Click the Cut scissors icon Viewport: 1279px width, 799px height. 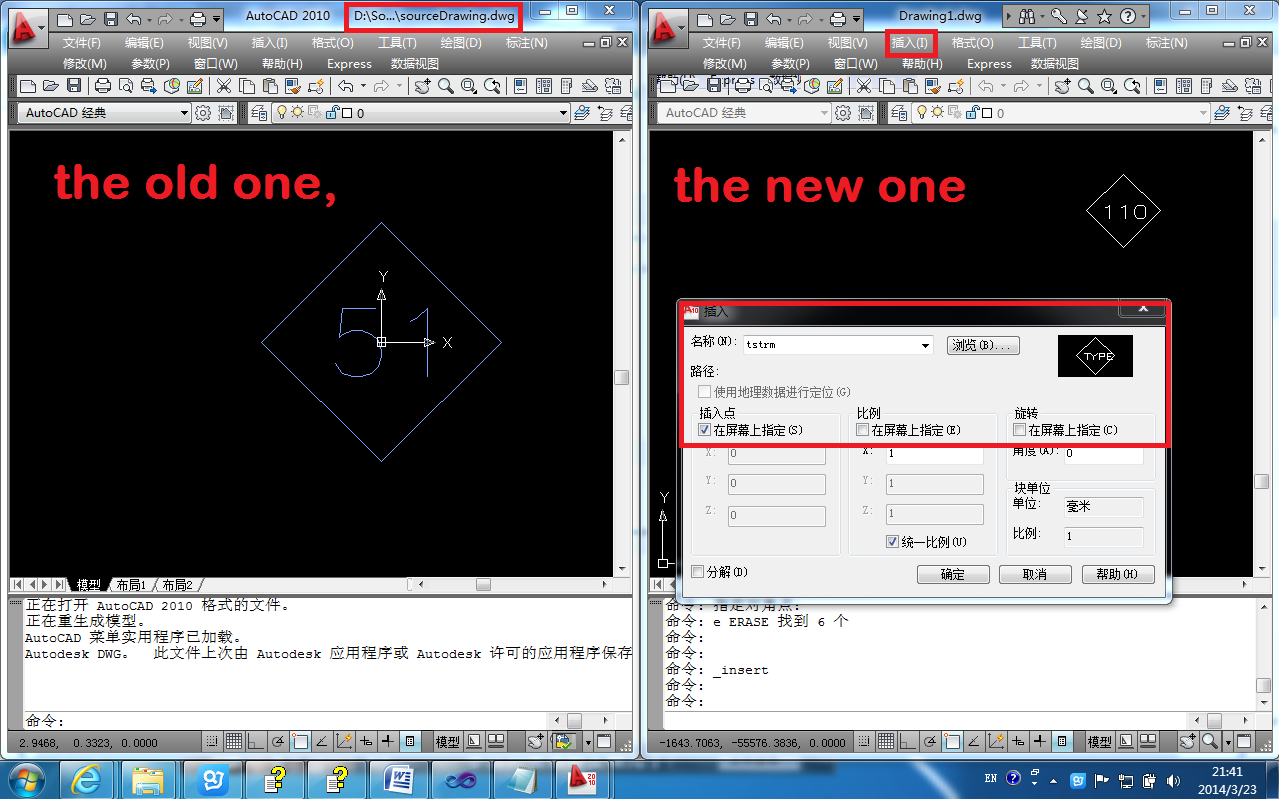point(225,86)
